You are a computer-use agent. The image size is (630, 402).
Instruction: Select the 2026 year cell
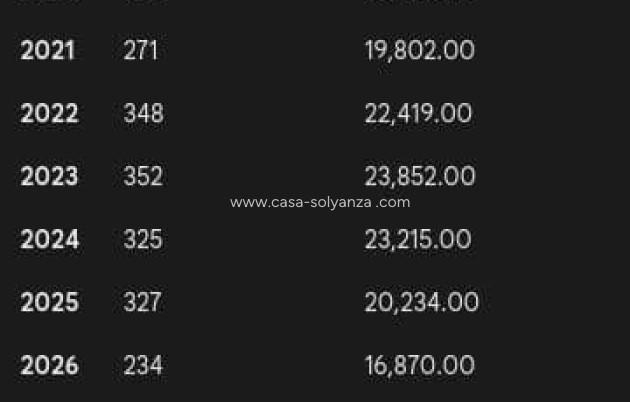tap(49, 365)
